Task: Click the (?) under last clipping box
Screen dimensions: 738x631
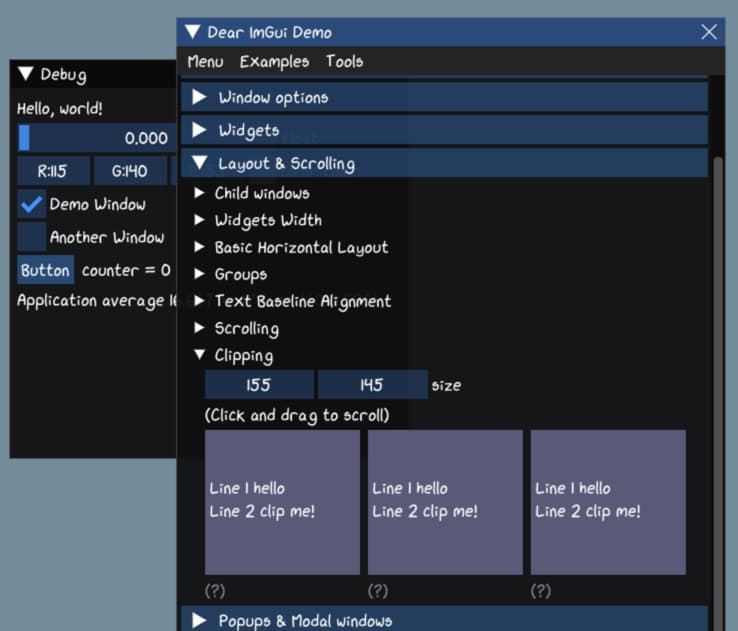Action: click(x=541, y=591)
